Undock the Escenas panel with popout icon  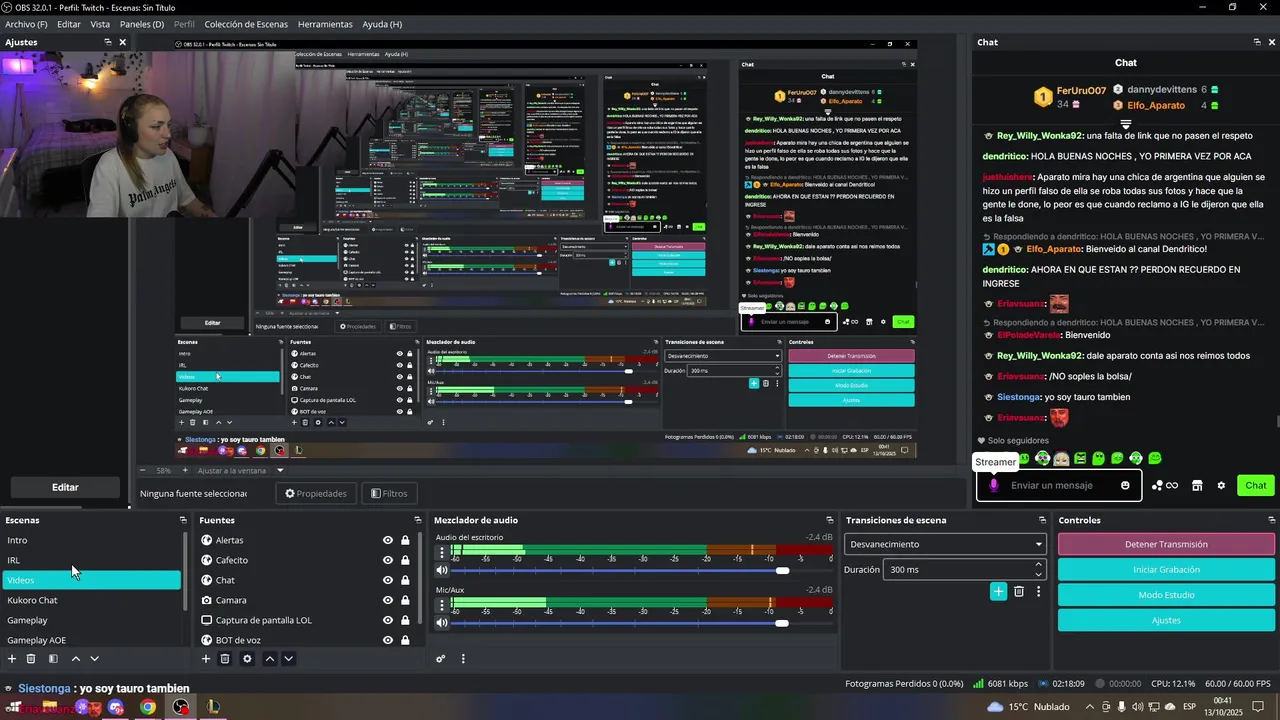(x=183, y=520)
